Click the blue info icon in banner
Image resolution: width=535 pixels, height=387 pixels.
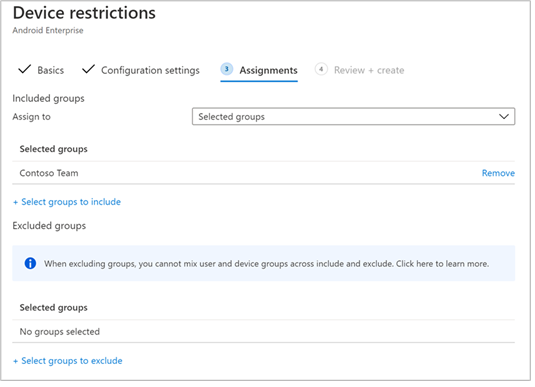point(30,263)
